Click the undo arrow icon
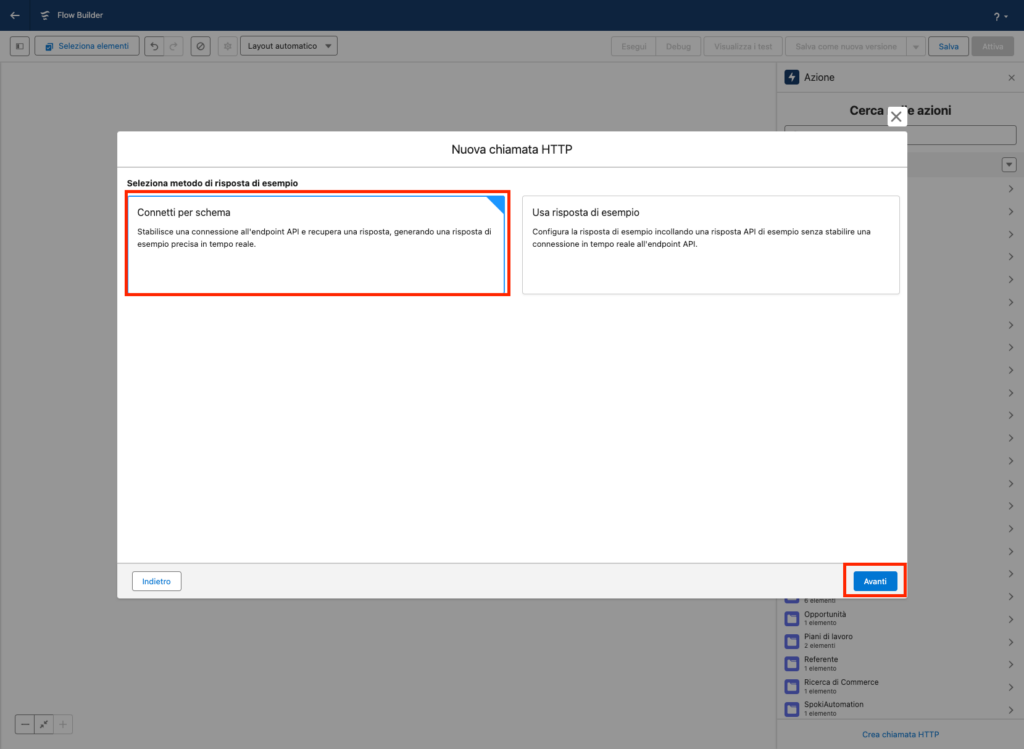The width and height of the screenshot is (1024, 749). [x=154, y=46]
